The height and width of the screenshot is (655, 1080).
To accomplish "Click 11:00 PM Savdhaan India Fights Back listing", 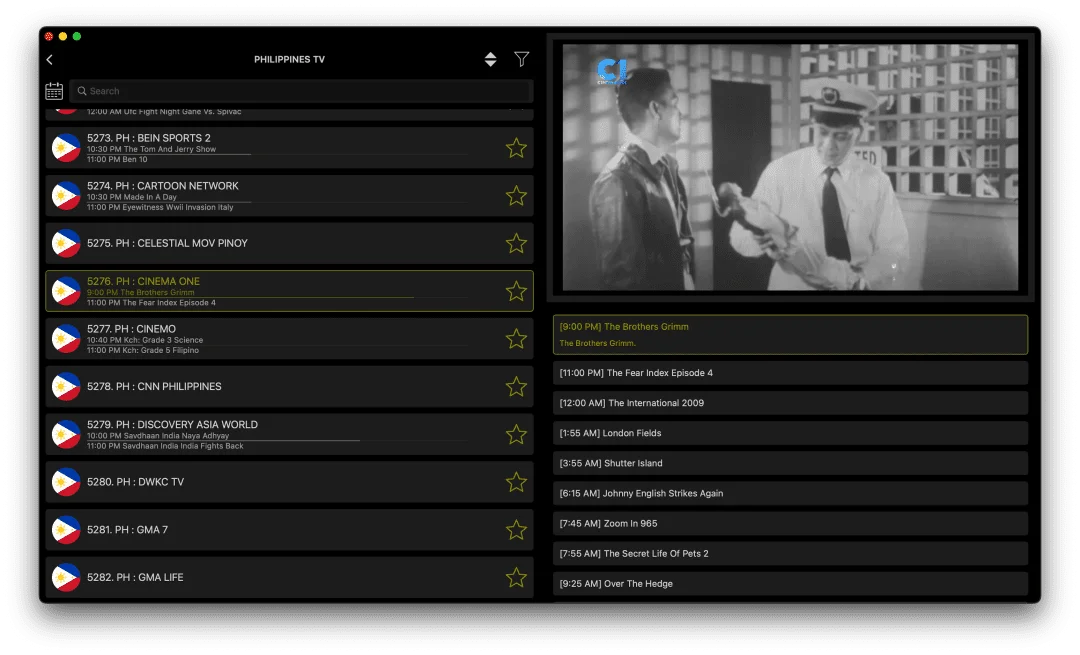I will point(165,446).
